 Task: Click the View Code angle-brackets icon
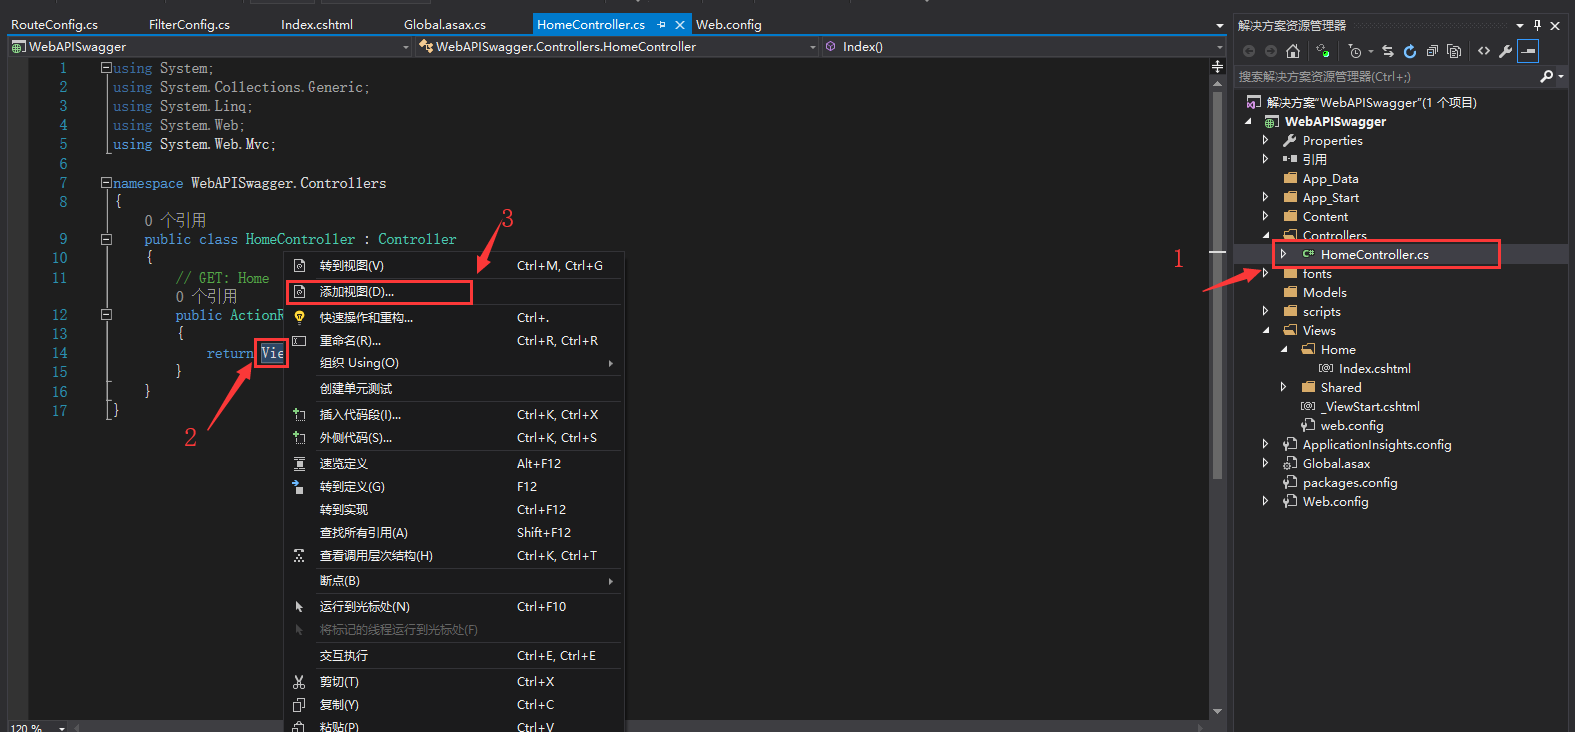1484,51
